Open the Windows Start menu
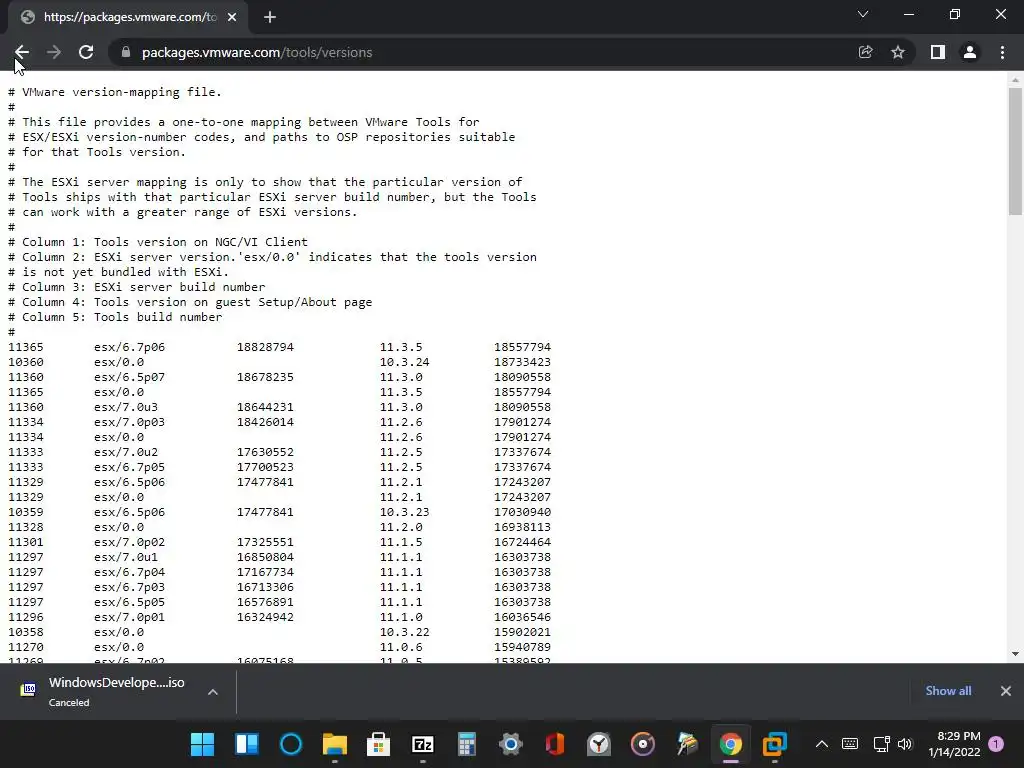Screen dimensions: 1024x768 click(x=202, y=744)
